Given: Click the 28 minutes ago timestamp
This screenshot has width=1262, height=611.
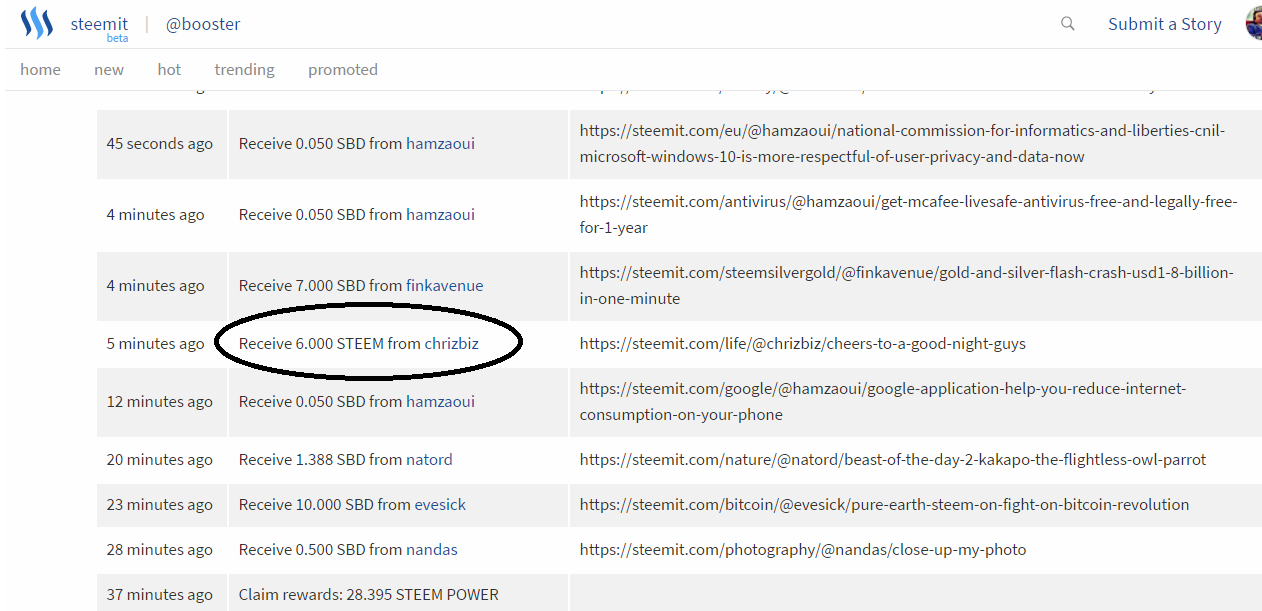Looking at the screenshot, I should coord(160,549).
